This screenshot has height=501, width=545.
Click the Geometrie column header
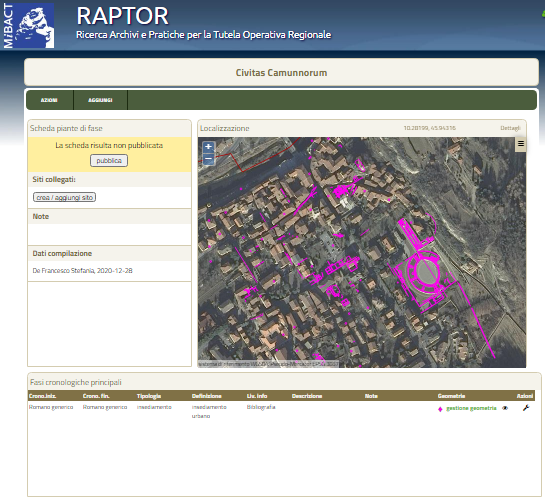451,396
